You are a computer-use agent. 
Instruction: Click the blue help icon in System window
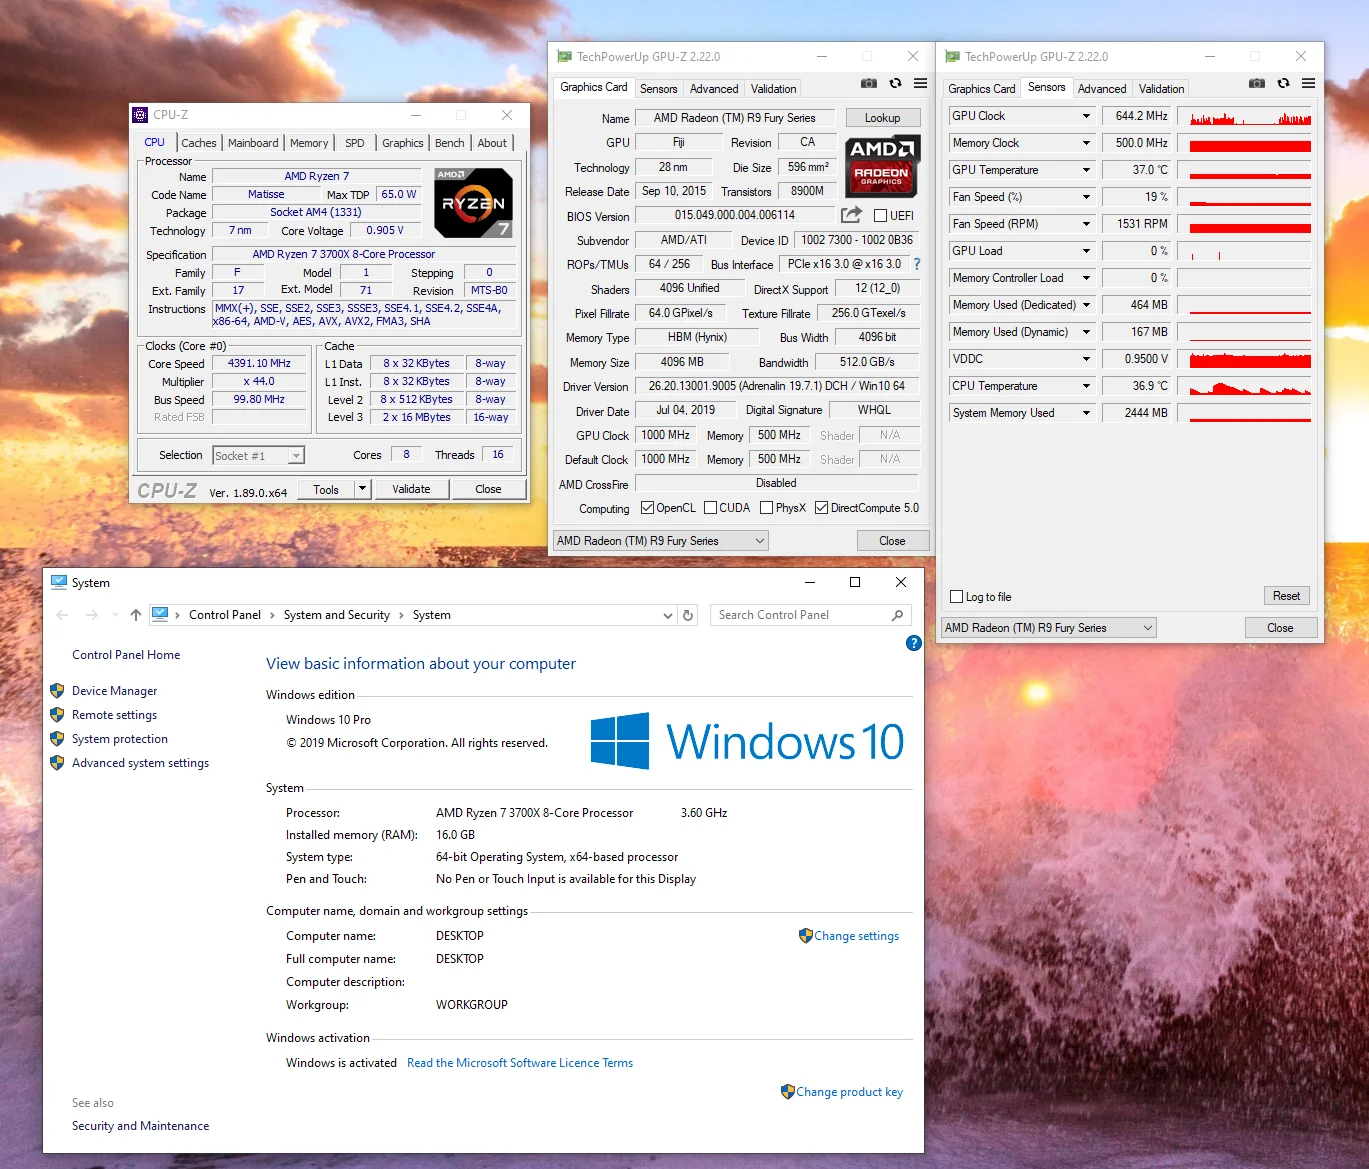[913, 644]
